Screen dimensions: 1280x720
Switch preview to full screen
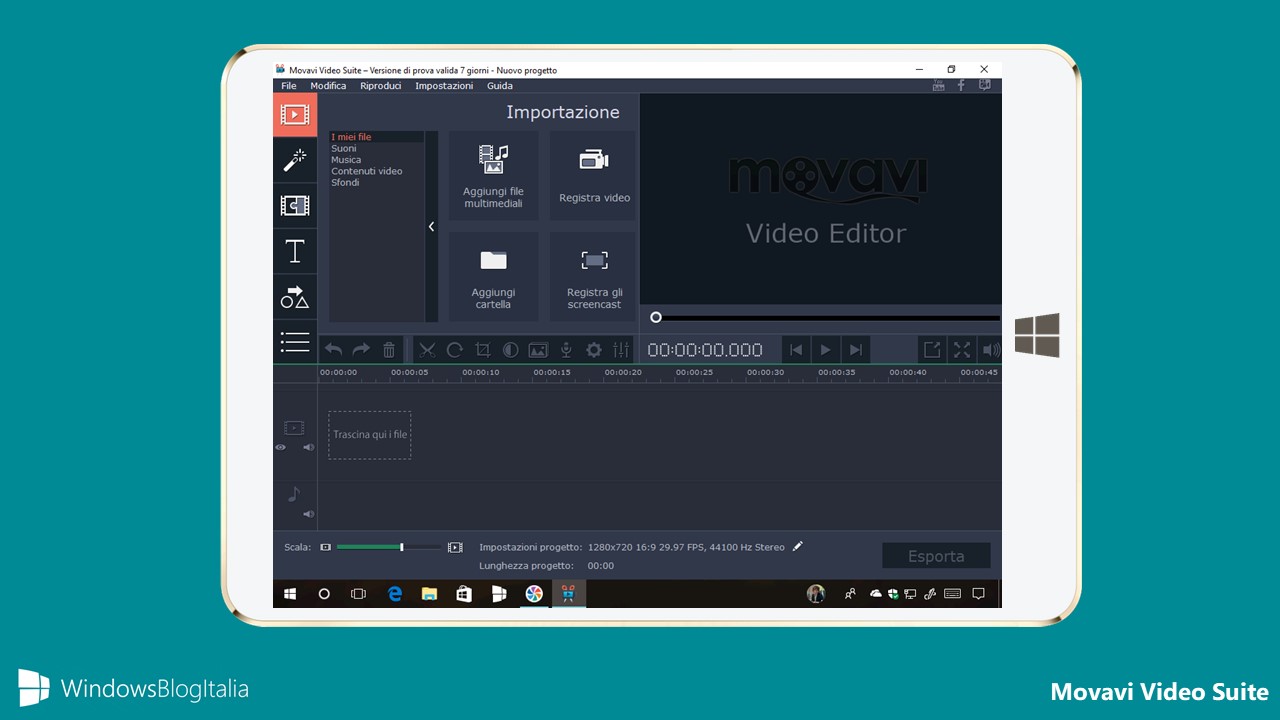962,350
